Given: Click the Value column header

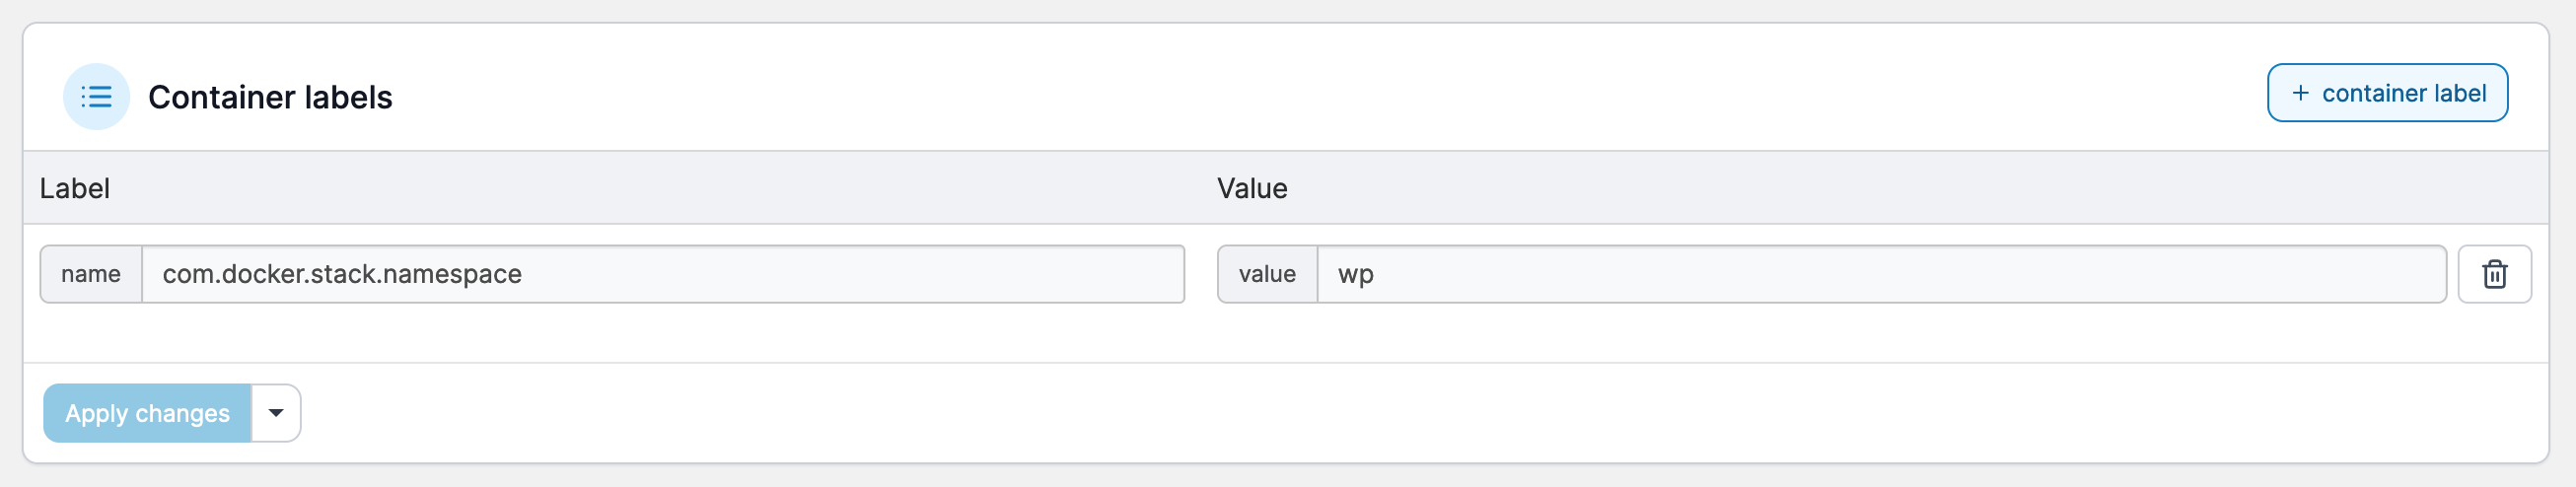Looking at the screenshot, I should coord(1252,188).
